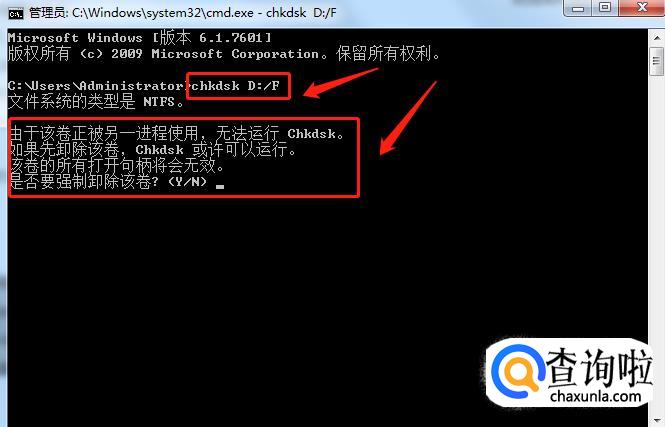665x427 pixels.
Task: Open the chaxunla.com watermark link
Action: click(x=595, y=397)
